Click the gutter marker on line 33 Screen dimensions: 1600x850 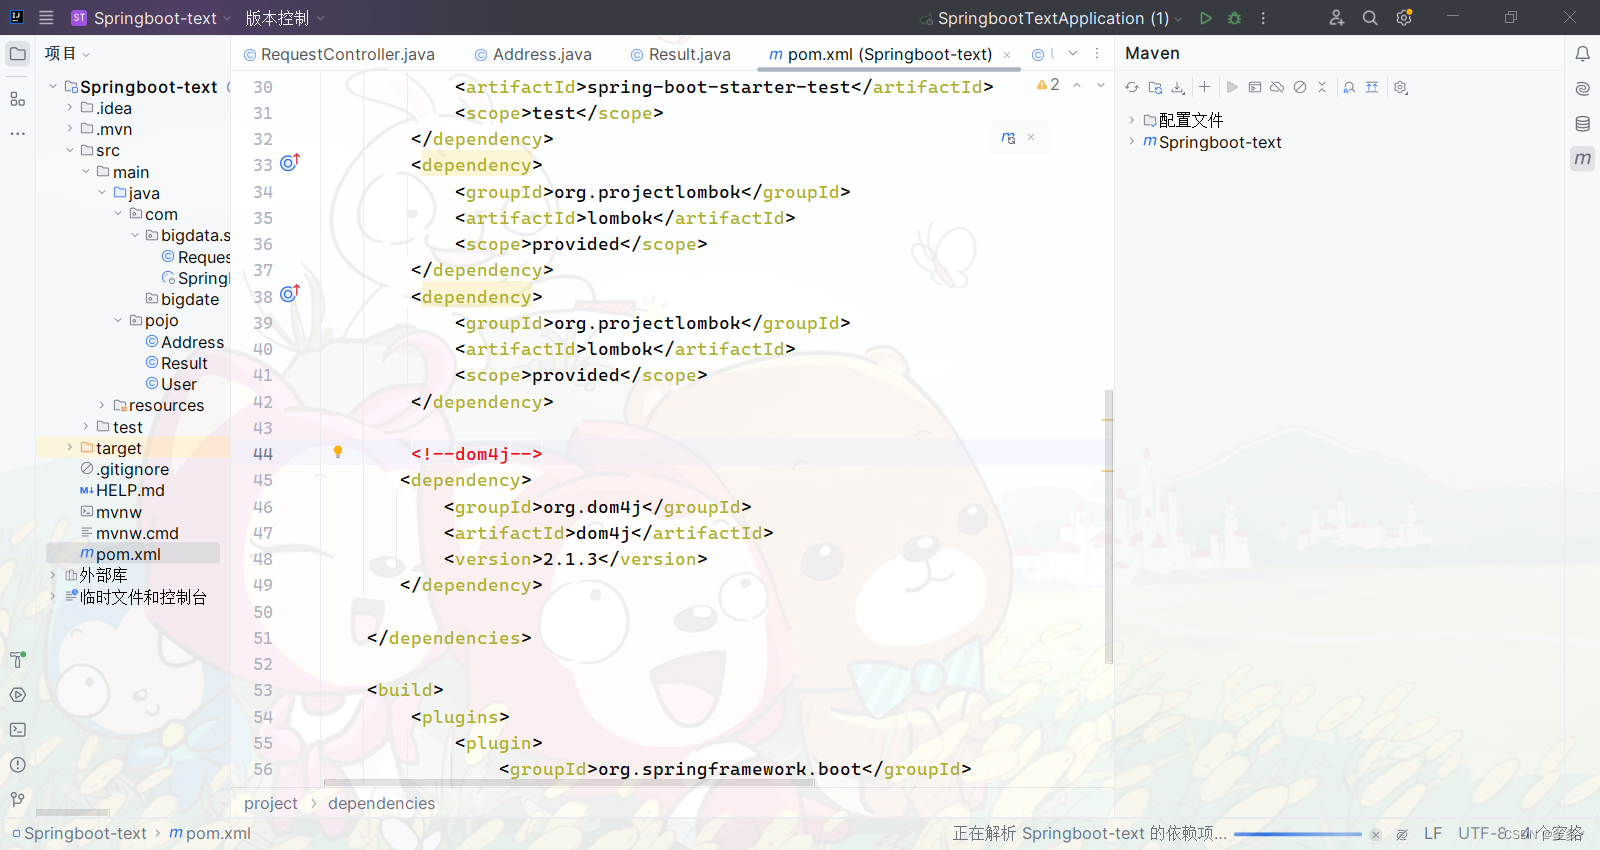(290, 163)
